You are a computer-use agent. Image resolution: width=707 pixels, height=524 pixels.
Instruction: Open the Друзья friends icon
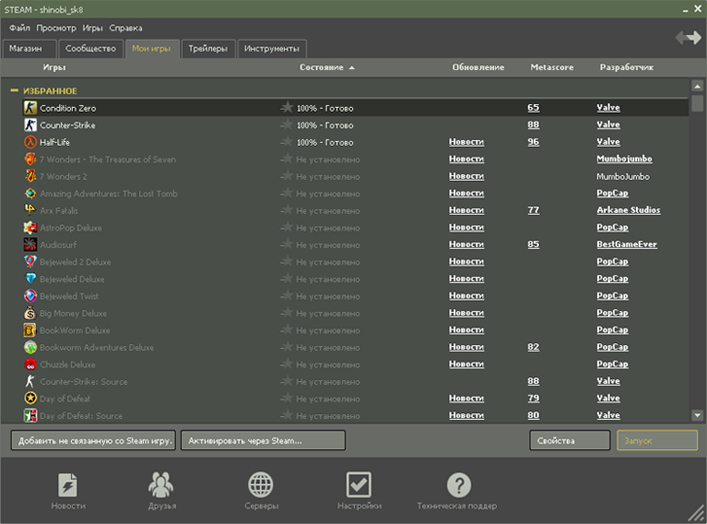tap(162, 485)
